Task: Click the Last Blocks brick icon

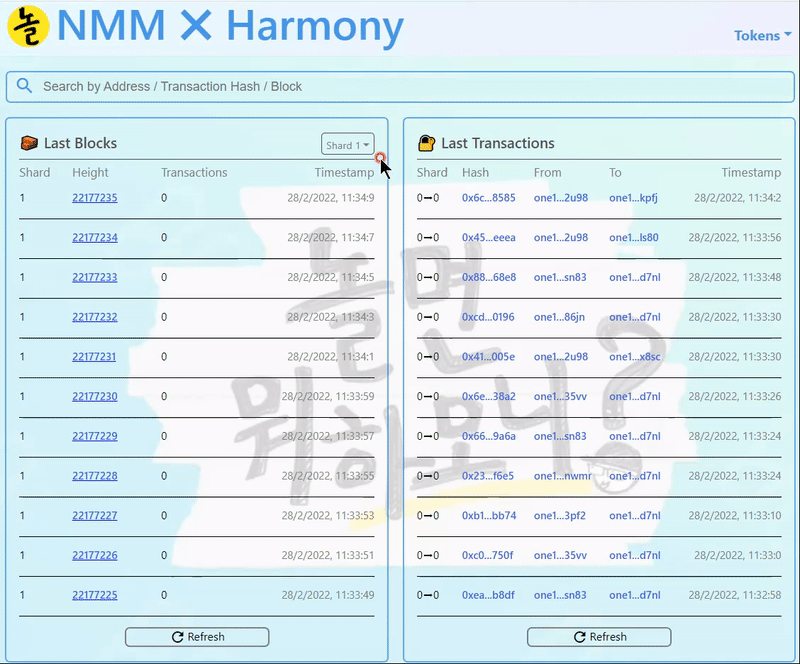Action: [x=29, y=143]
